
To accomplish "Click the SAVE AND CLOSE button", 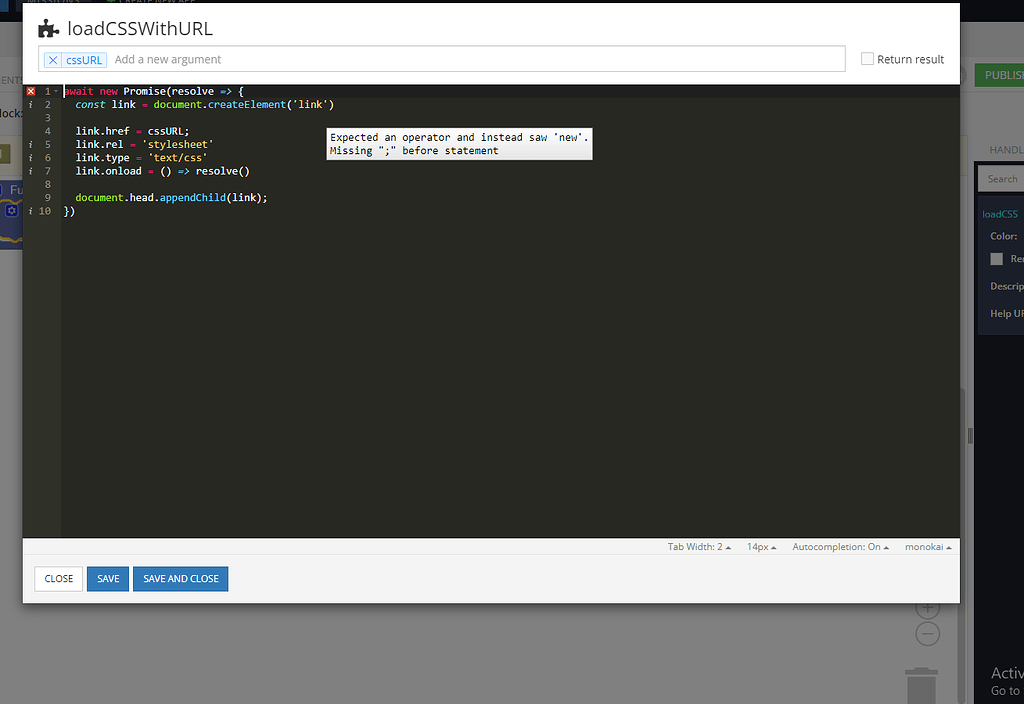I will pyautogui.click(x=180, y=578).
